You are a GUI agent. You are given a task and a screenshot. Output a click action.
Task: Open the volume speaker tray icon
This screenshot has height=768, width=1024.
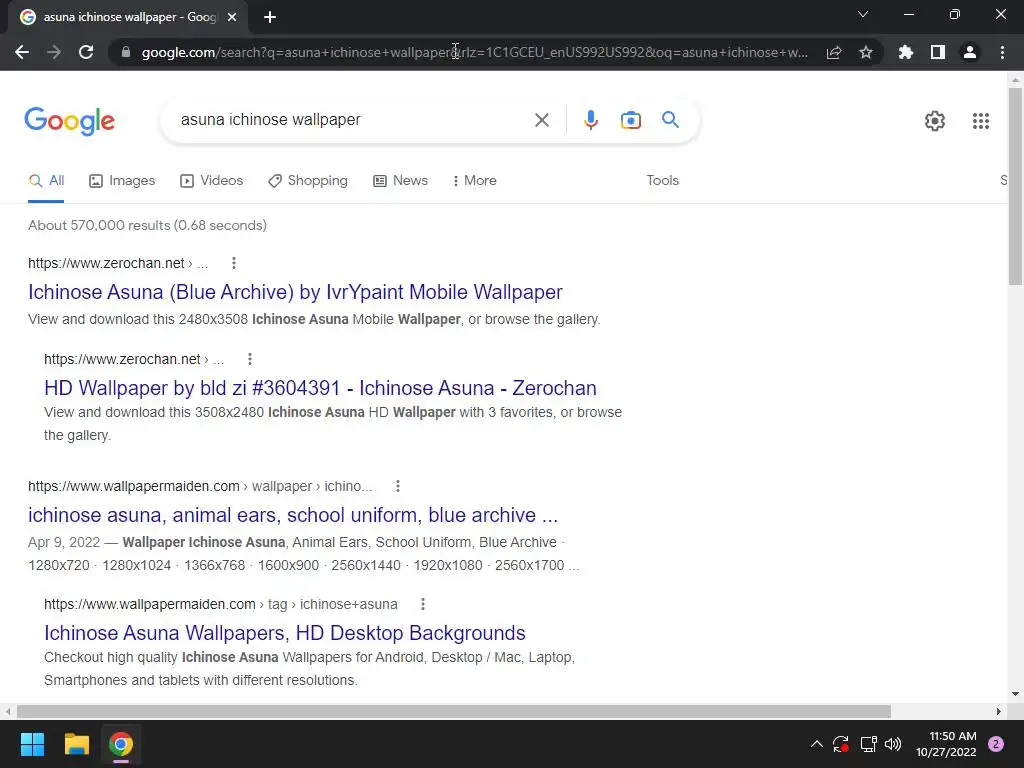(893, 744)
